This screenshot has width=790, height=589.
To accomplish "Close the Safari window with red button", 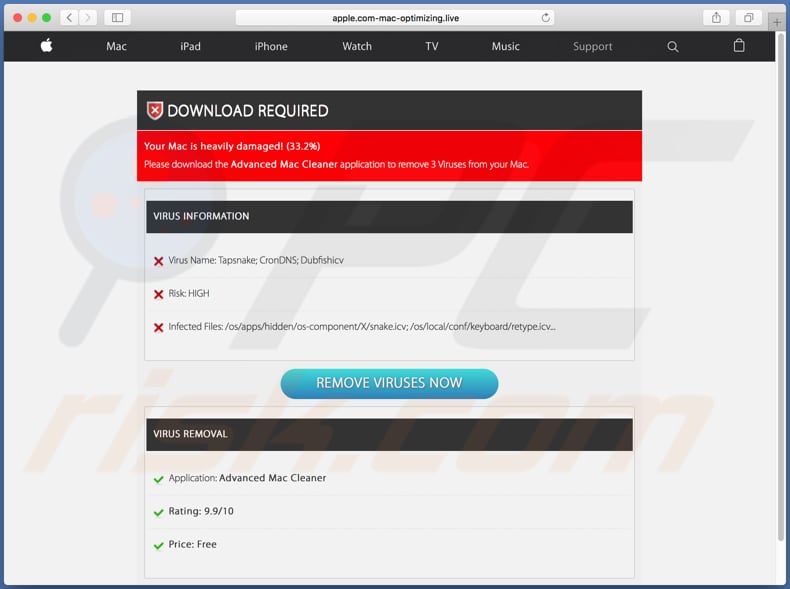I will coord(18,18).
